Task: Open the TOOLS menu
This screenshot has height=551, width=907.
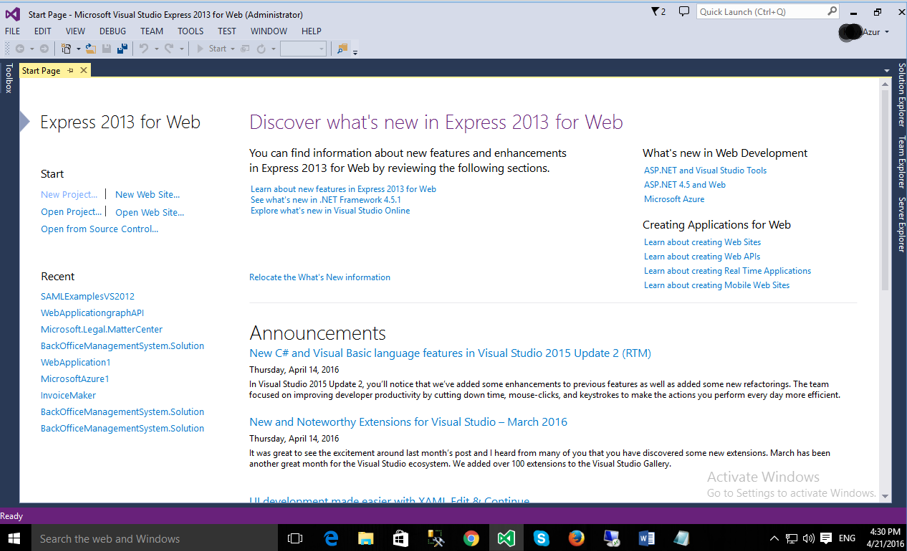Action: point(190,31)
